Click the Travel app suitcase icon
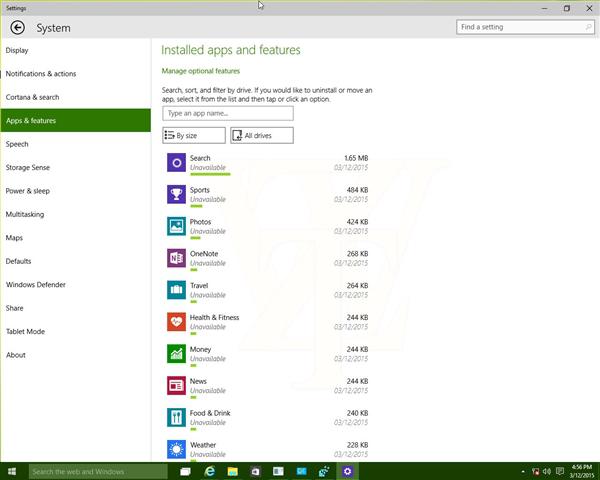The image size is (600, 480). coord(175,290)
